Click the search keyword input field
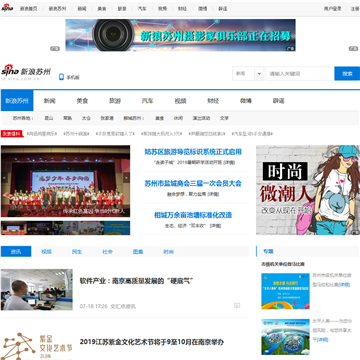 tap(300, 74)
